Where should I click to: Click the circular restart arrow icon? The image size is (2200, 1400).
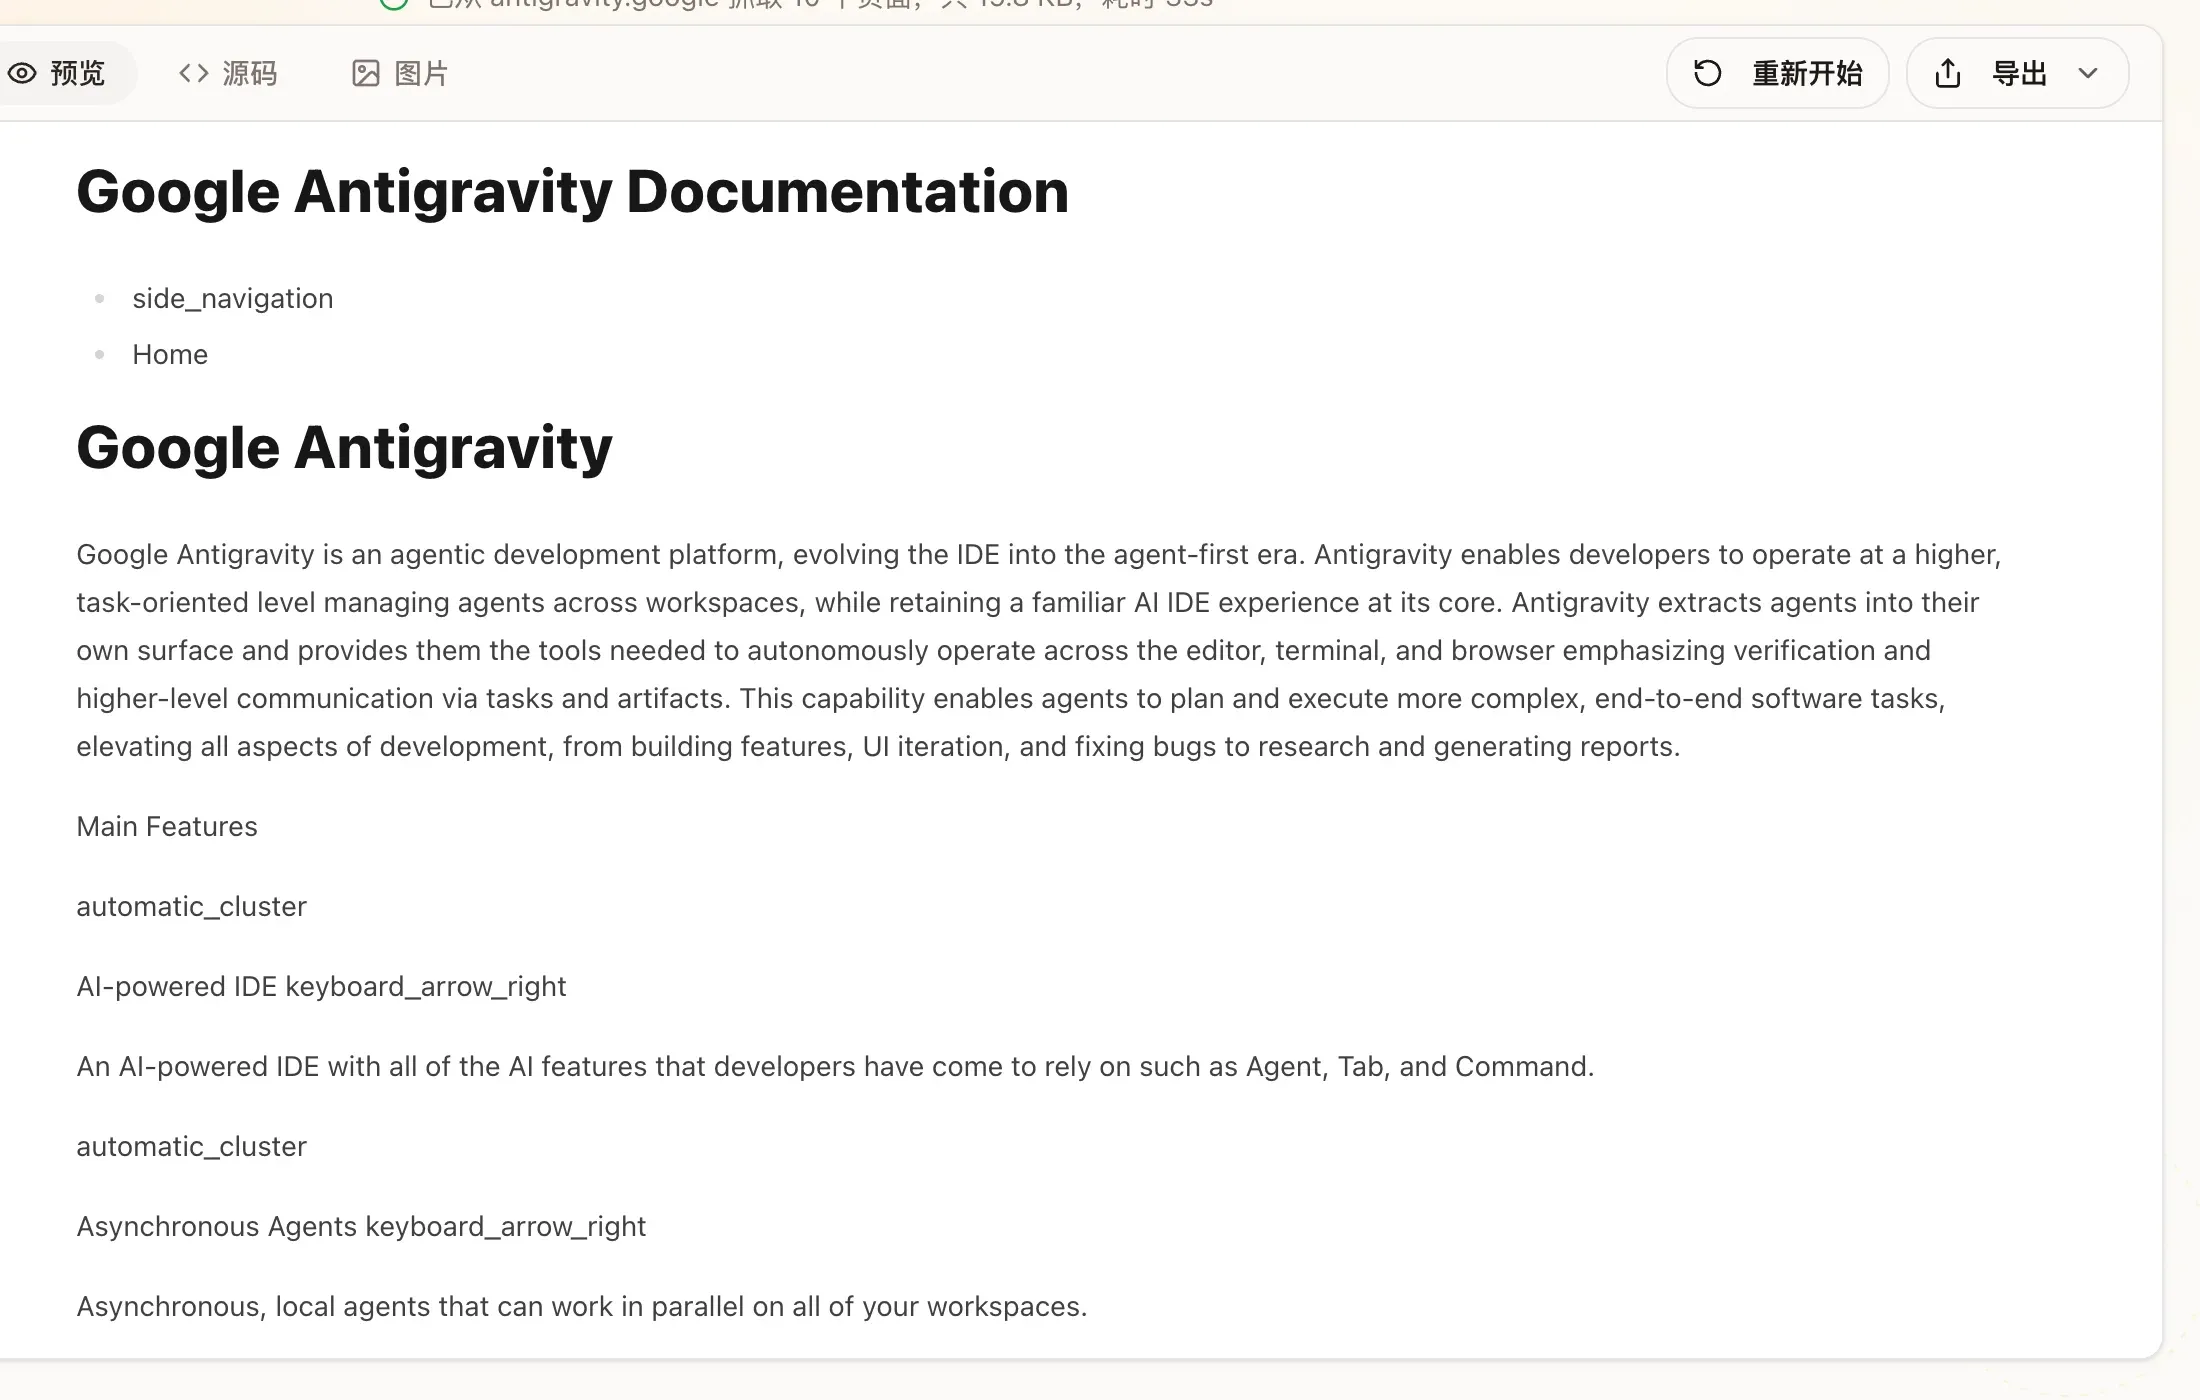coord(1707,73)
